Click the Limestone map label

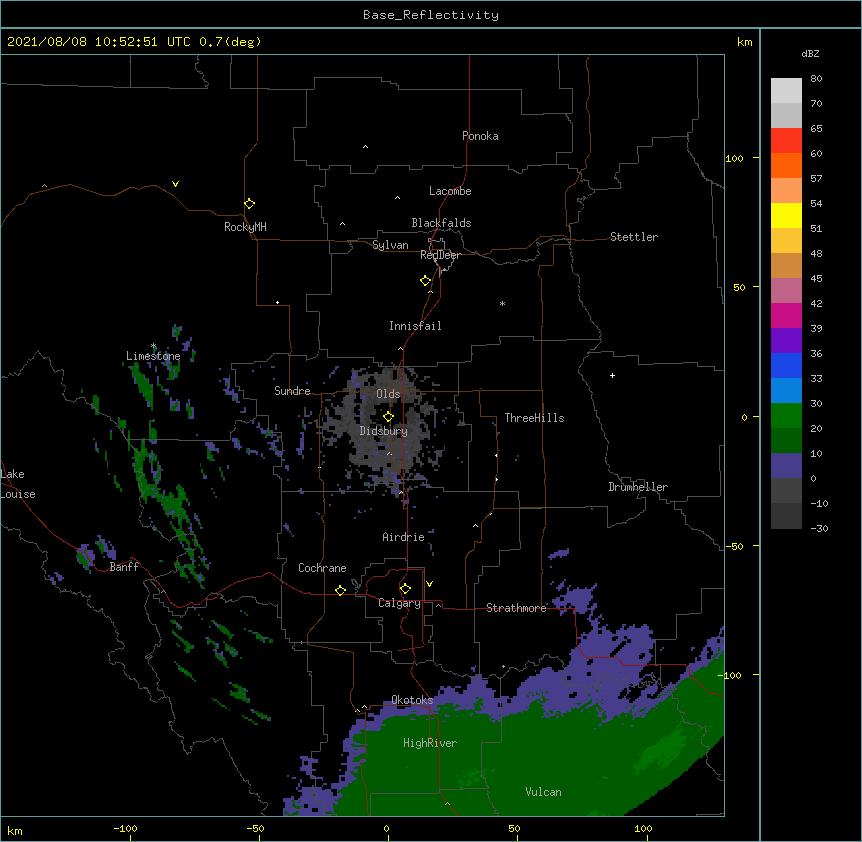[x=153, y=356]
